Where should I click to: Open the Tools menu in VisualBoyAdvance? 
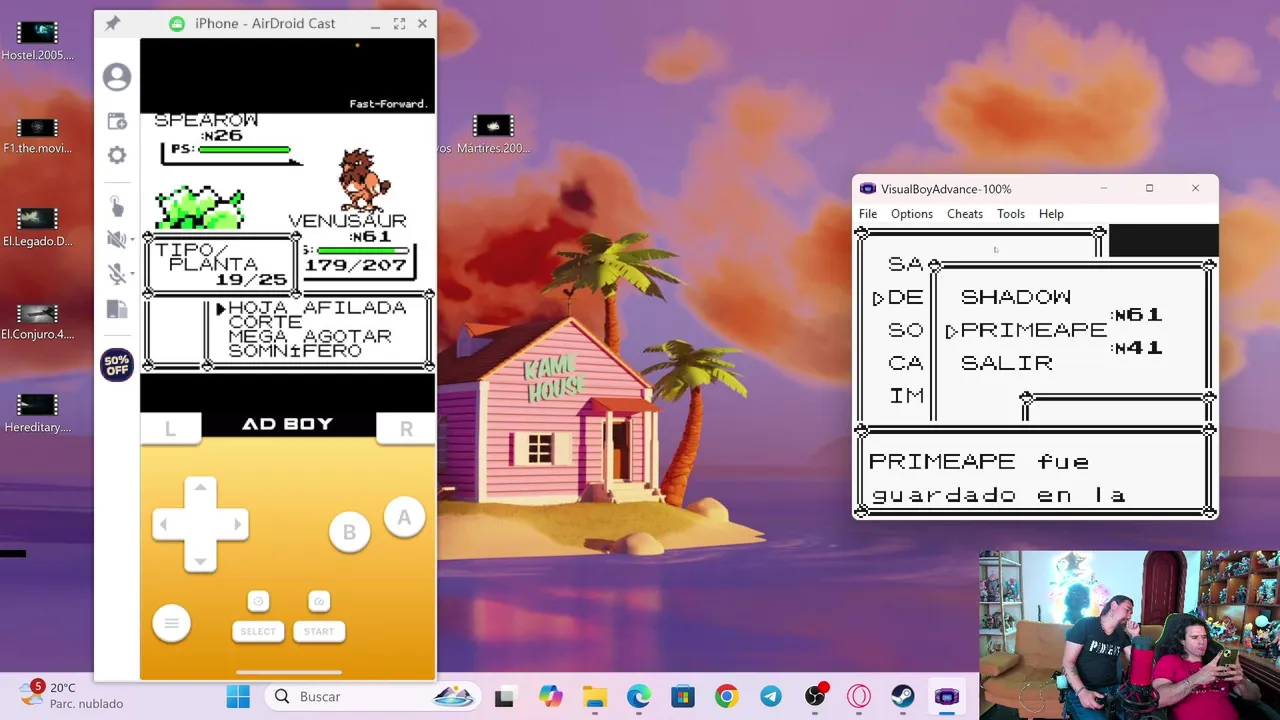click(1011, 214)
